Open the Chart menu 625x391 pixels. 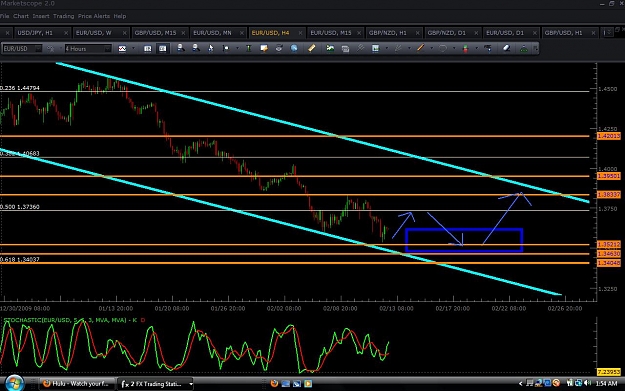[x=21, y=16]
